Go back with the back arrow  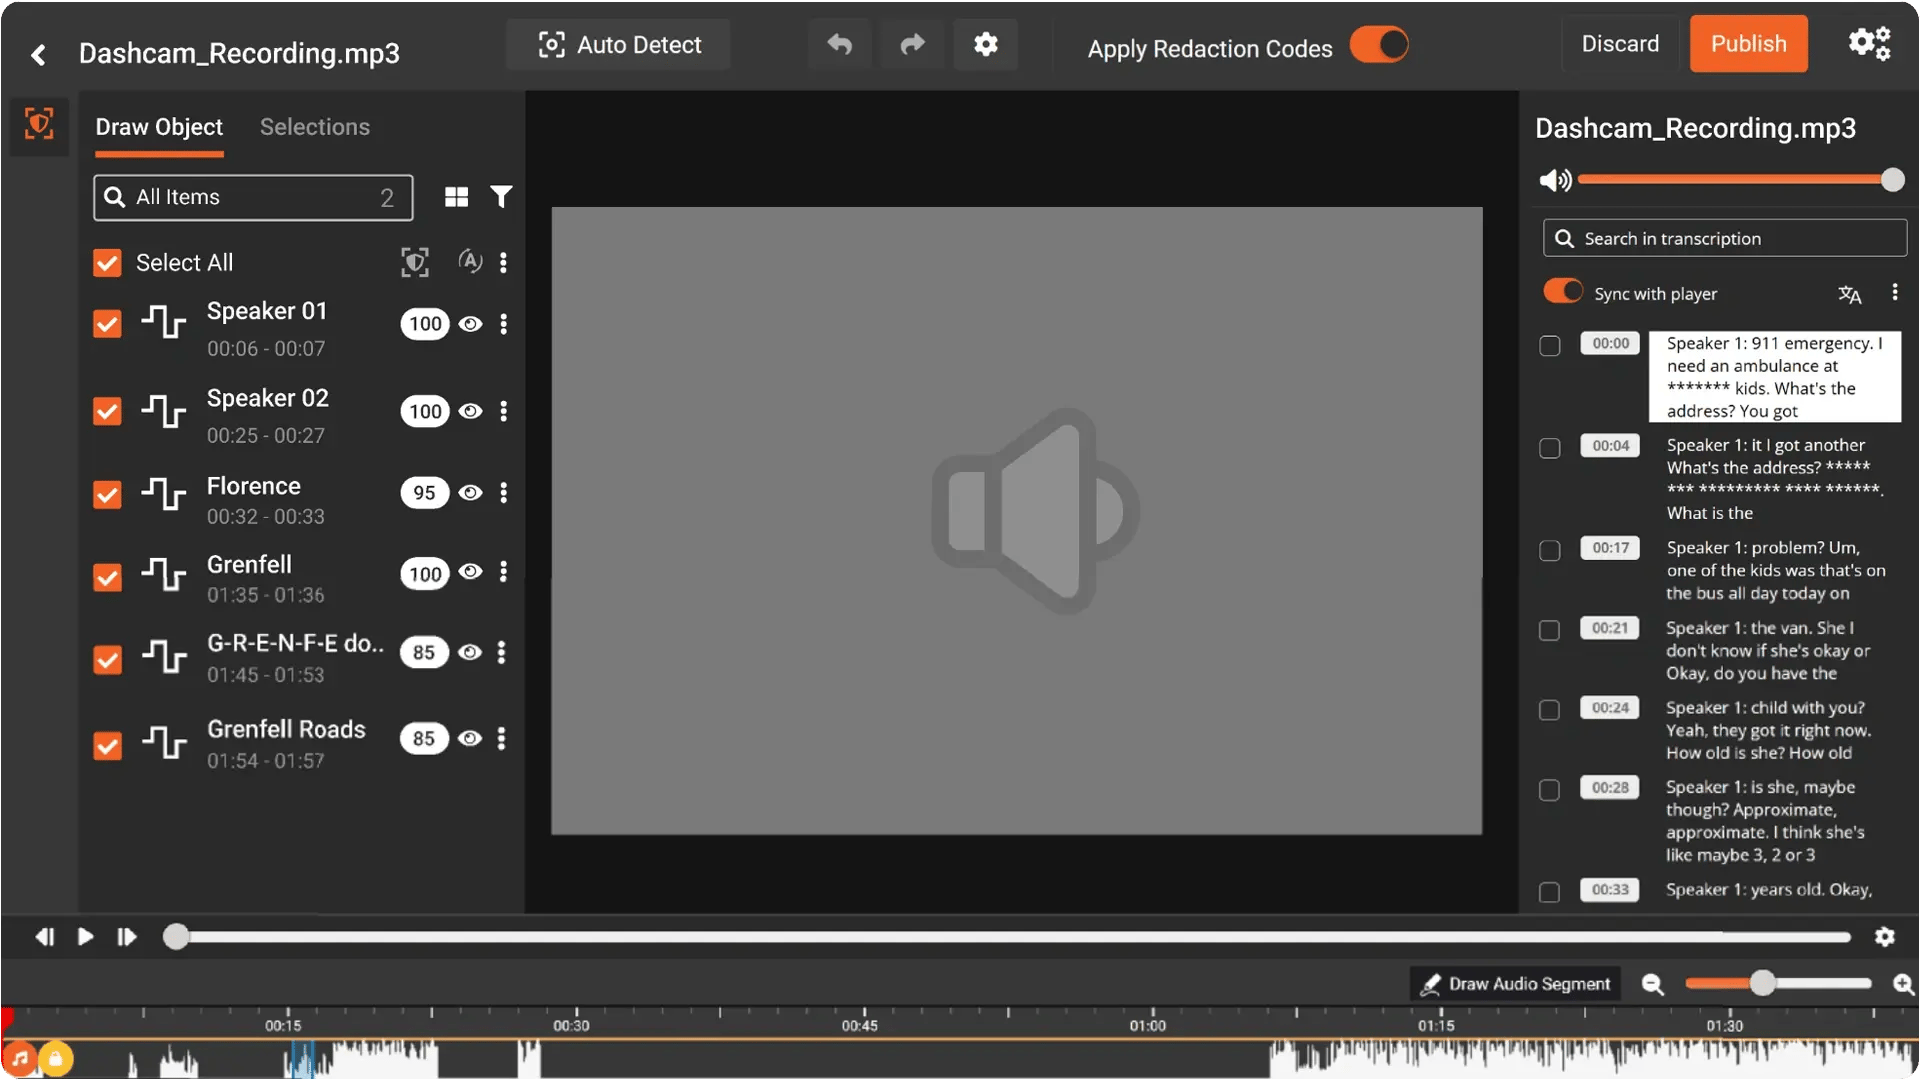tap(38, 54)
